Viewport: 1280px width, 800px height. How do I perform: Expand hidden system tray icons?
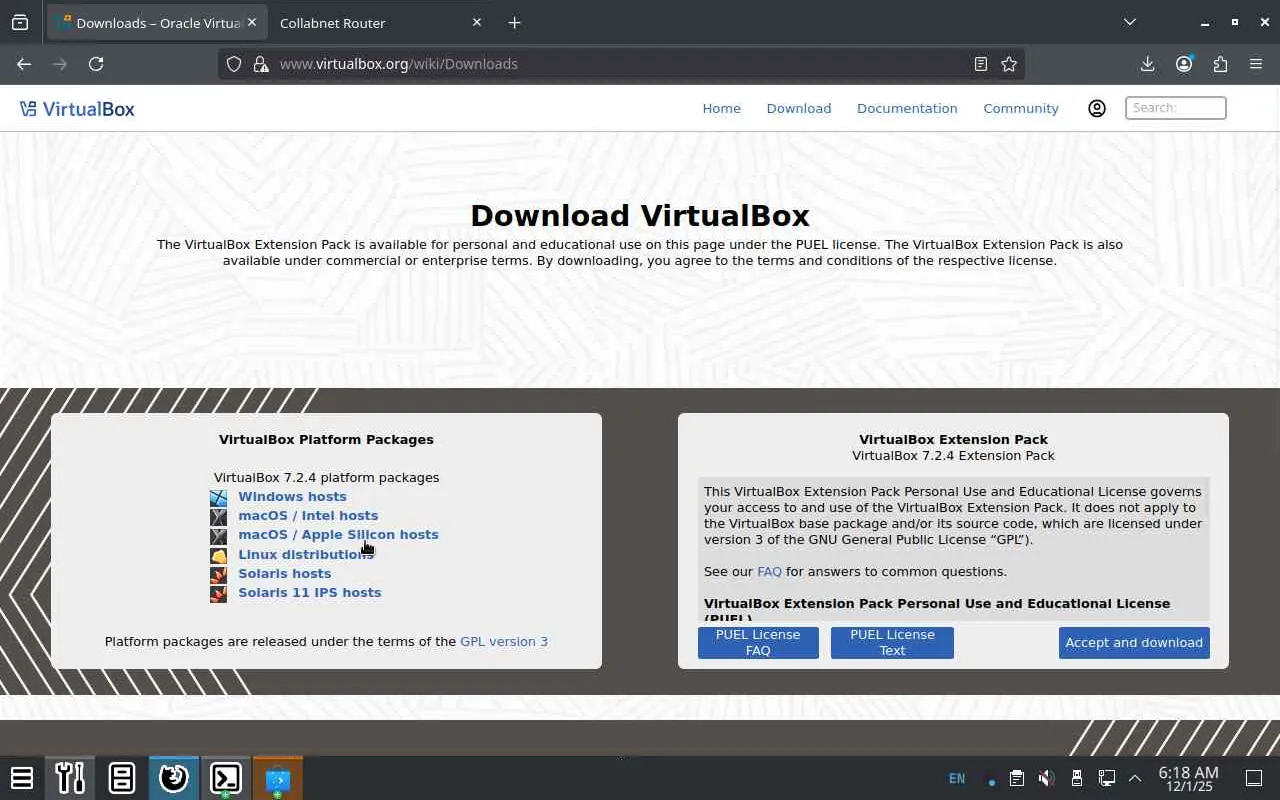[x=1135, y=778]
